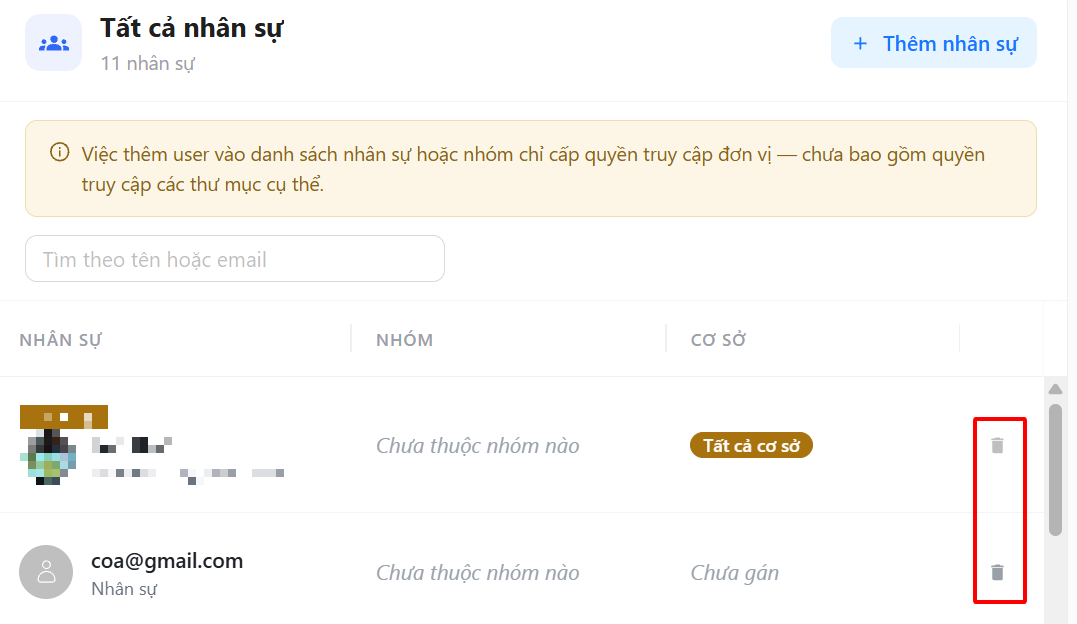Click the default avatar of coa@gmail.com
This screenshot has width=1077, height=624.
click(x=46, y=572)
